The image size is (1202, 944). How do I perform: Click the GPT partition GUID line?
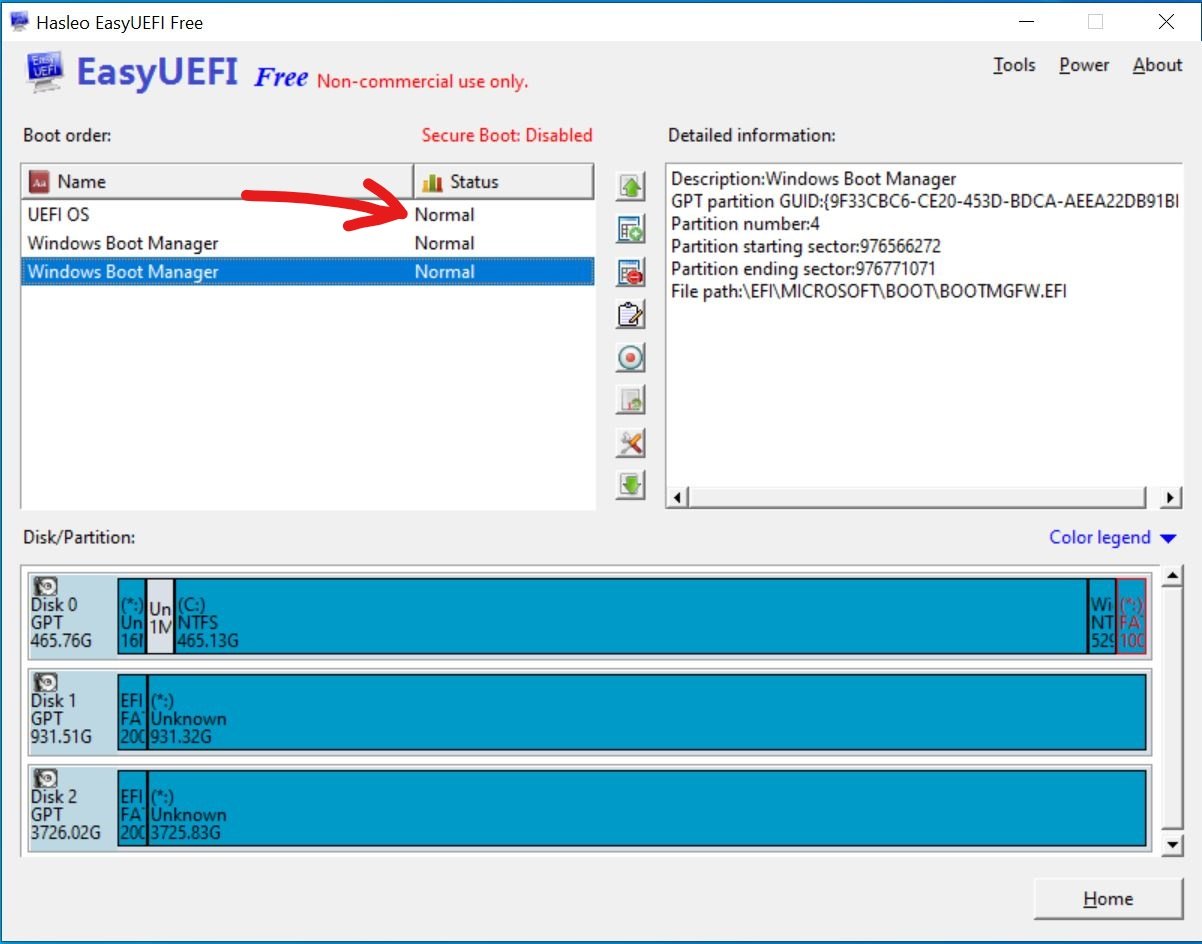point(925,201)
